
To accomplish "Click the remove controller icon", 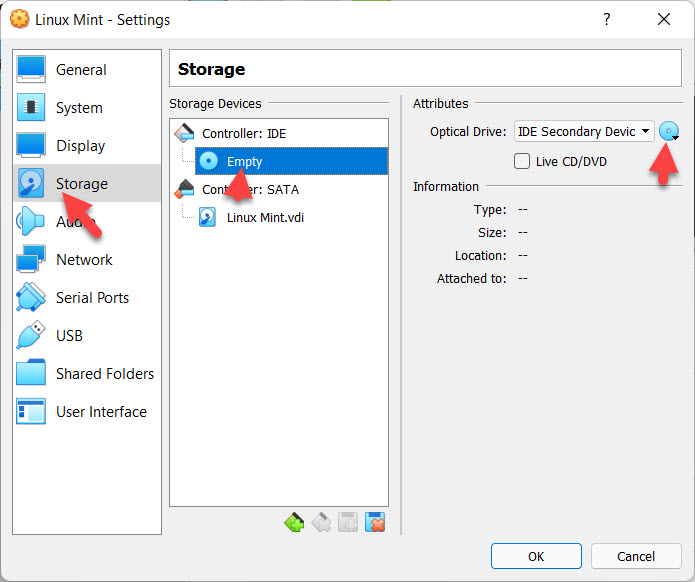I will pos(321,522).
